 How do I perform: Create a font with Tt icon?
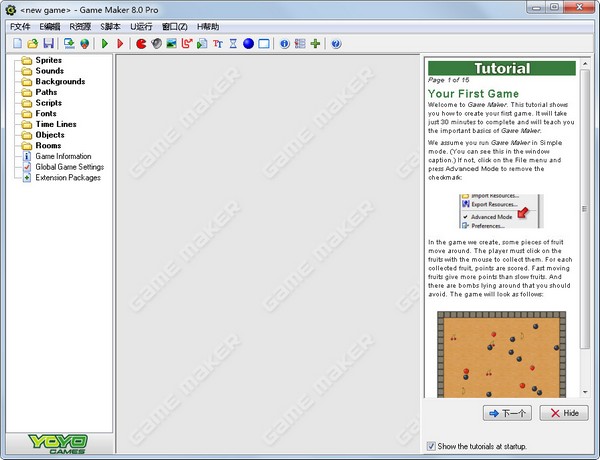(x=218, y=44)
